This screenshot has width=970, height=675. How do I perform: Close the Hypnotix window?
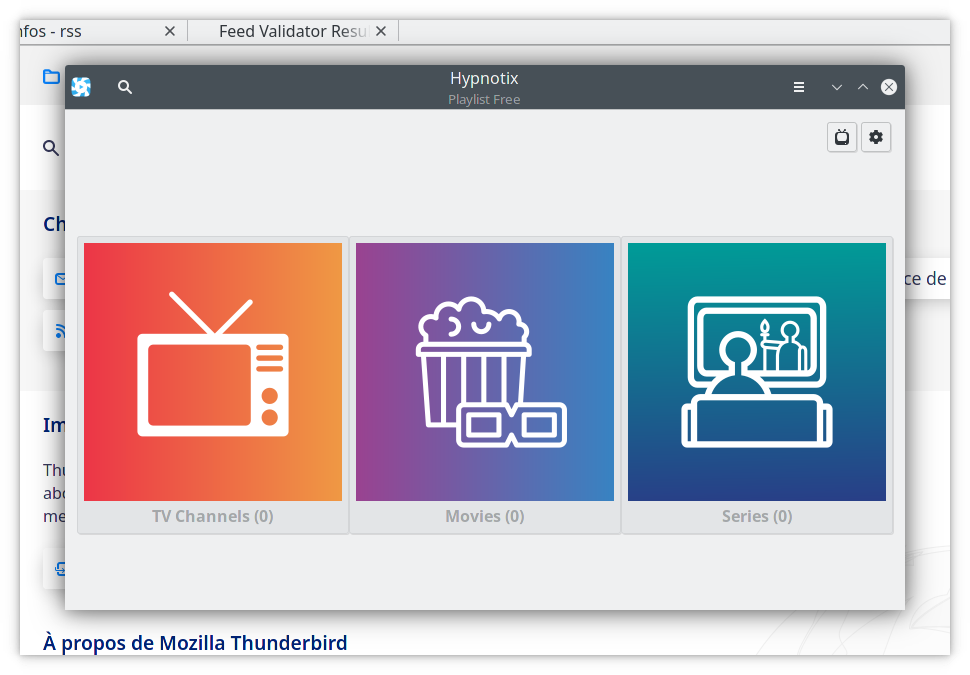click(x=889, y=87)
